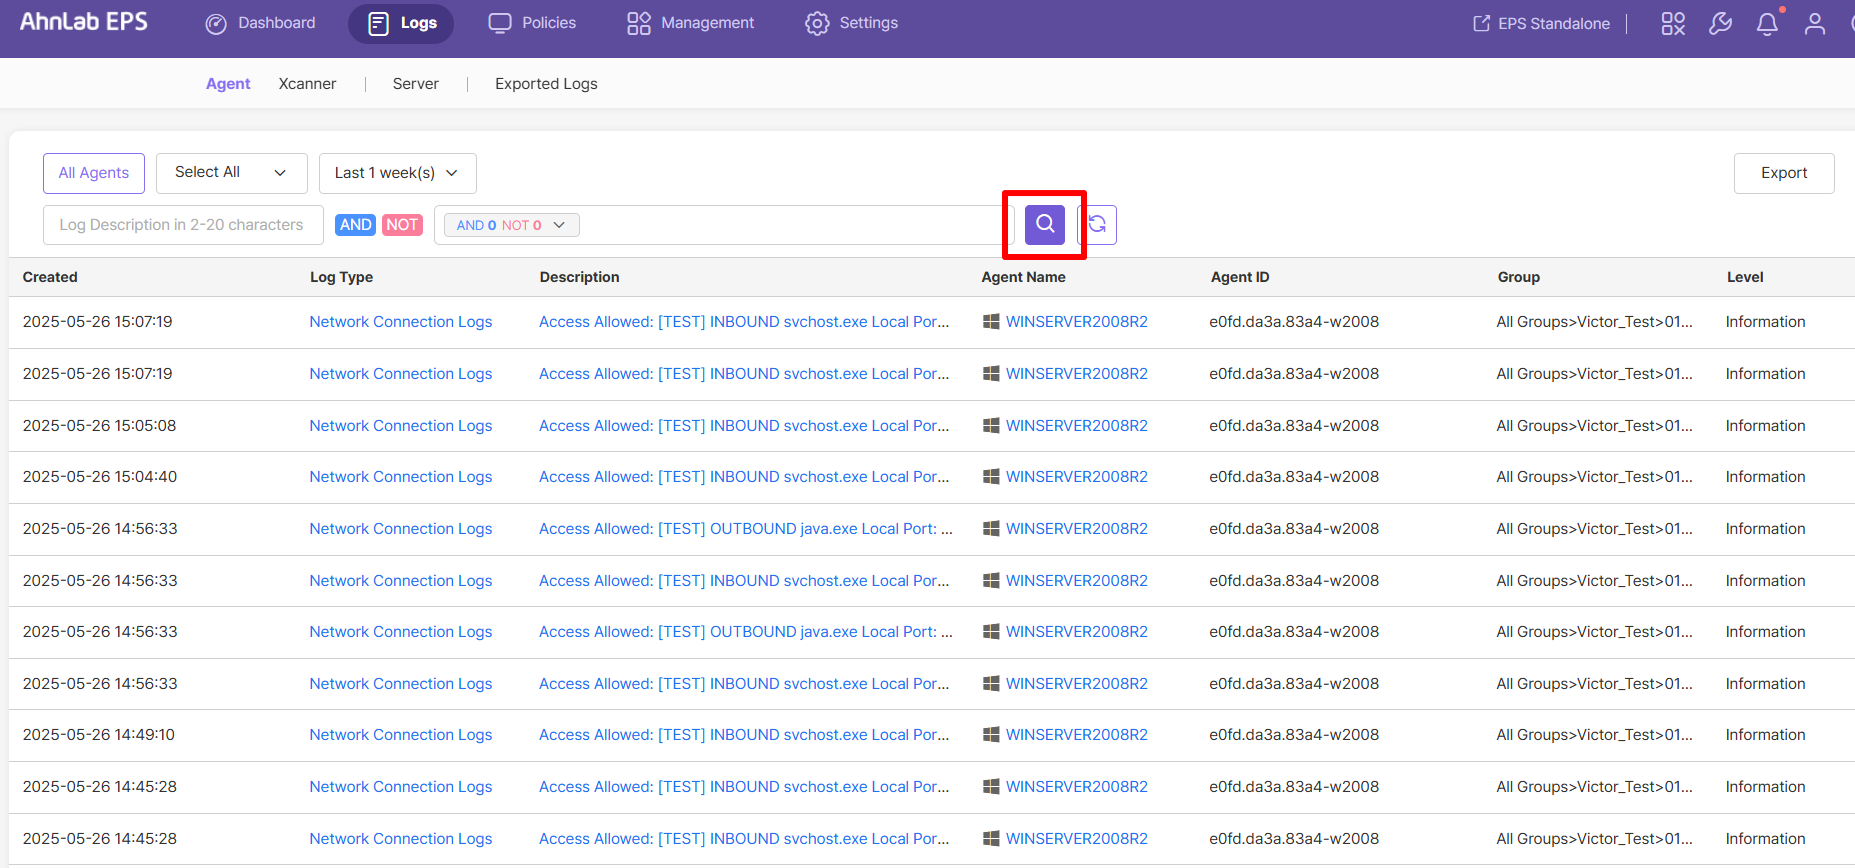The image size is (1855, 868).
Task: Open Network Connection Logs link at 14:49:10
Action: (401, 735)
